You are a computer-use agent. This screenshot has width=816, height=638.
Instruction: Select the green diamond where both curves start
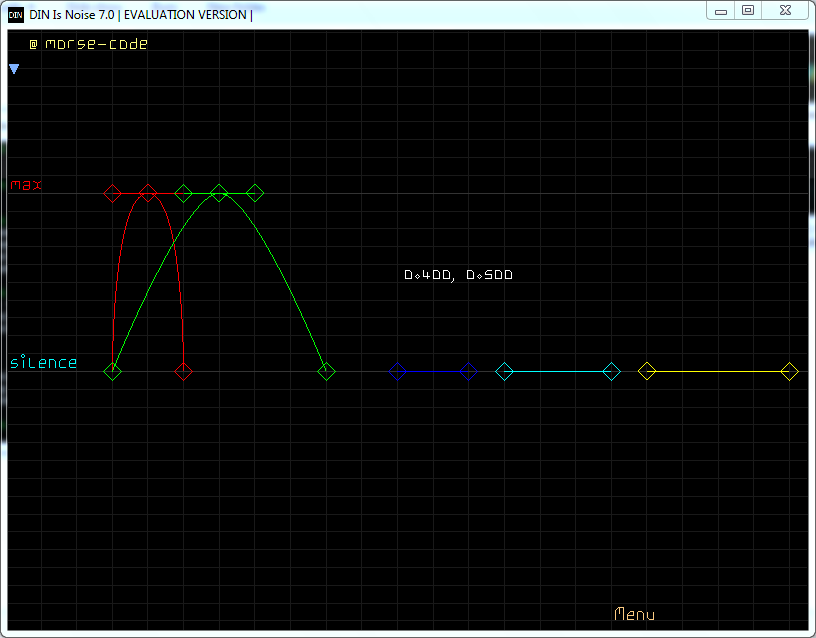113,372
